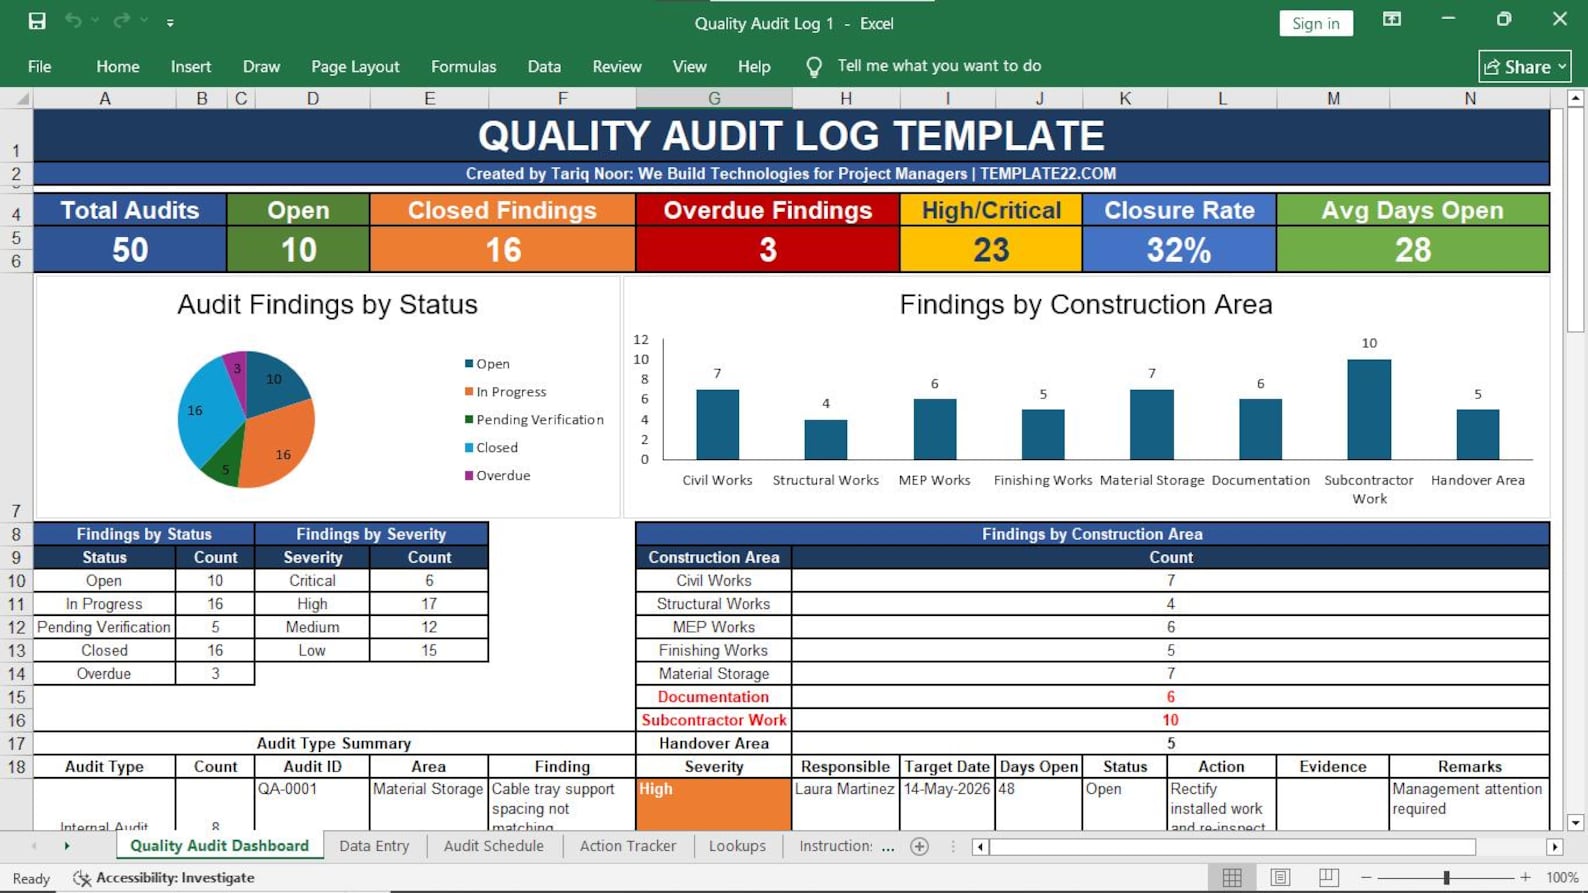Viewport: 1588px width, 893px height.
Task: Click the Tell me what you want to do box
Action: click(939, 66)
